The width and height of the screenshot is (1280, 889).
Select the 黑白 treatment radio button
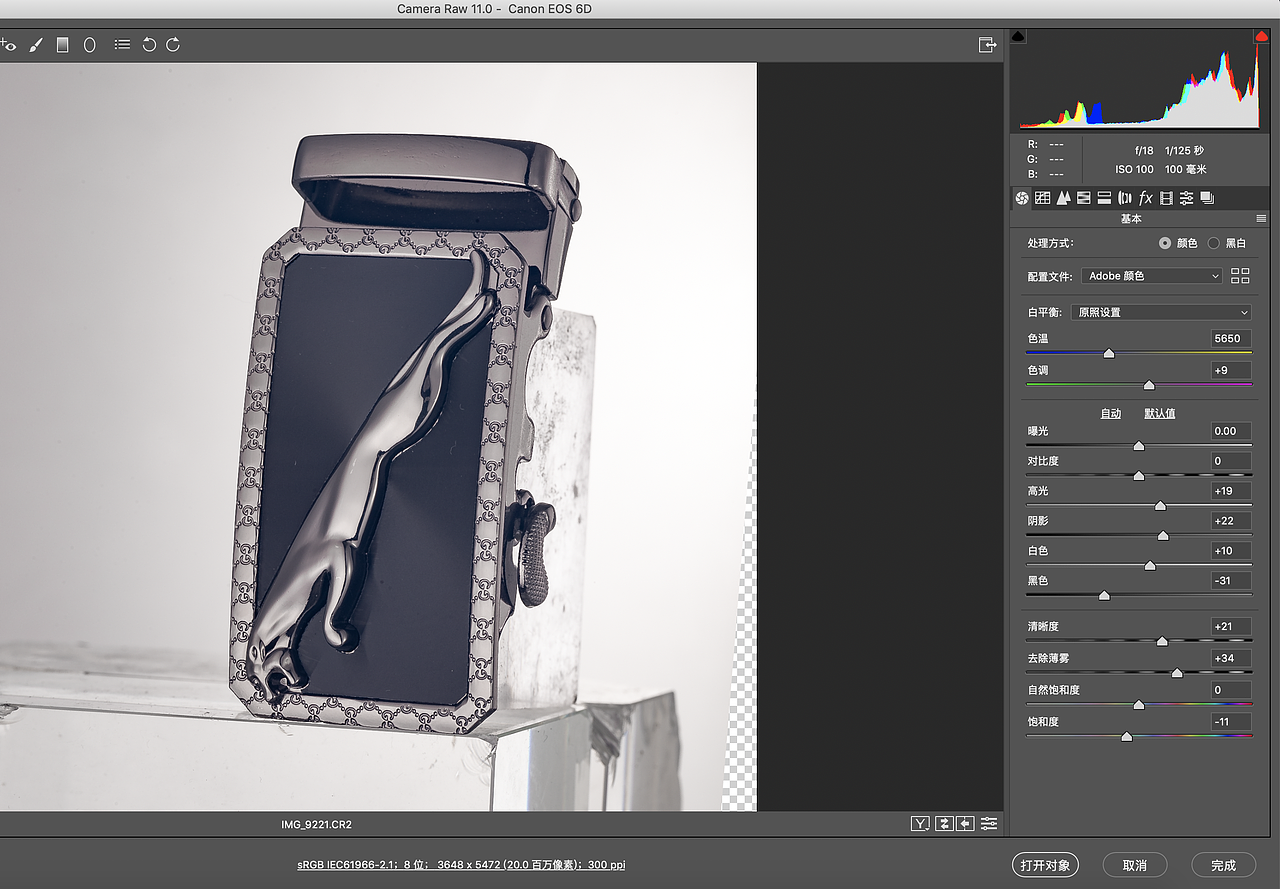[1214, 243]
